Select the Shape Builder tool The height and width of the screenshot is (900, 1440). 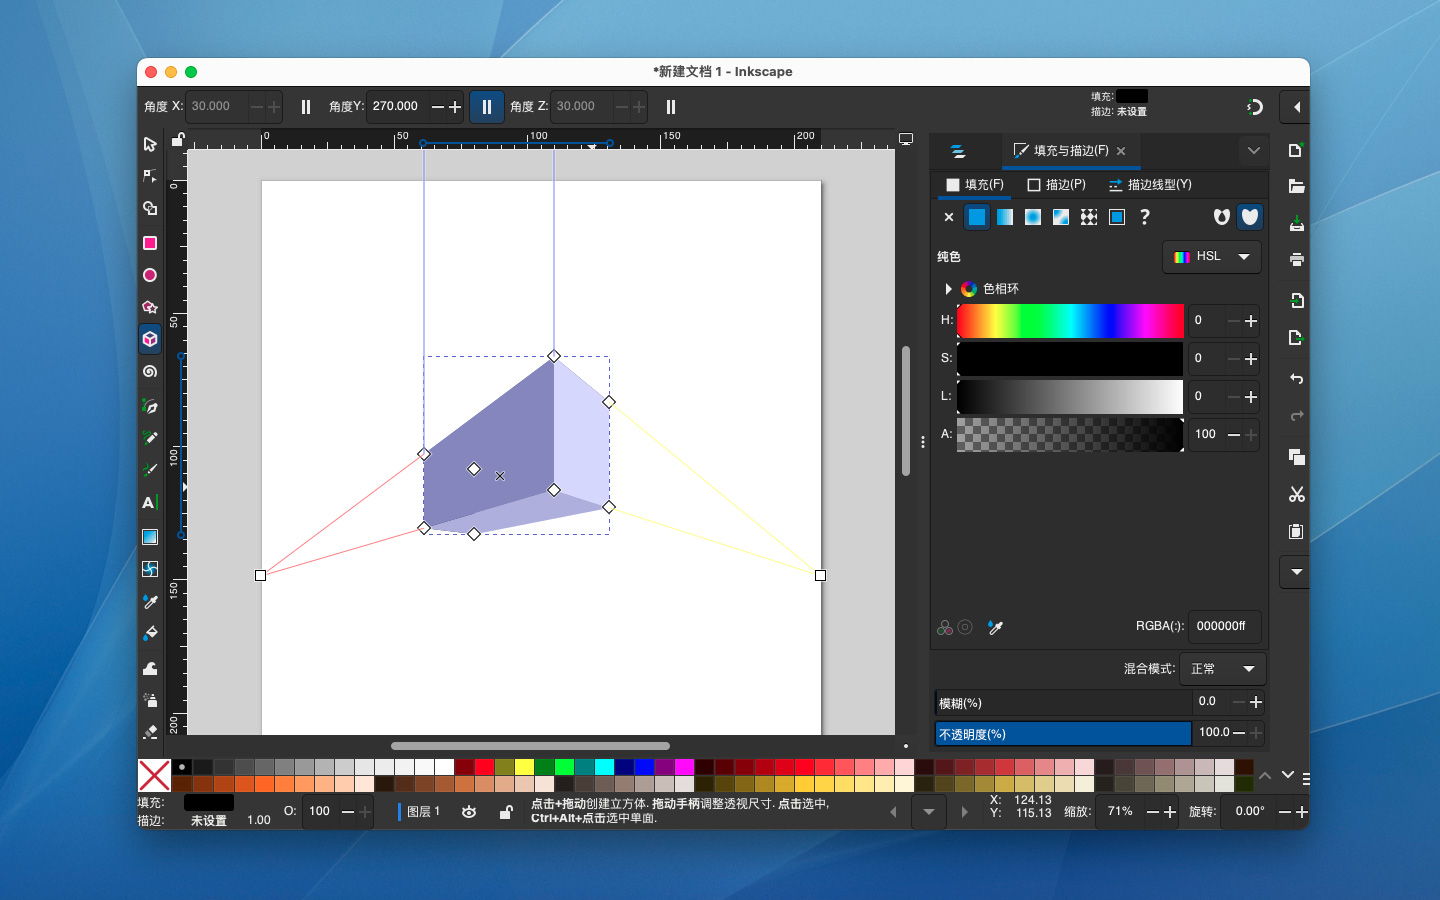coord(150,208)
